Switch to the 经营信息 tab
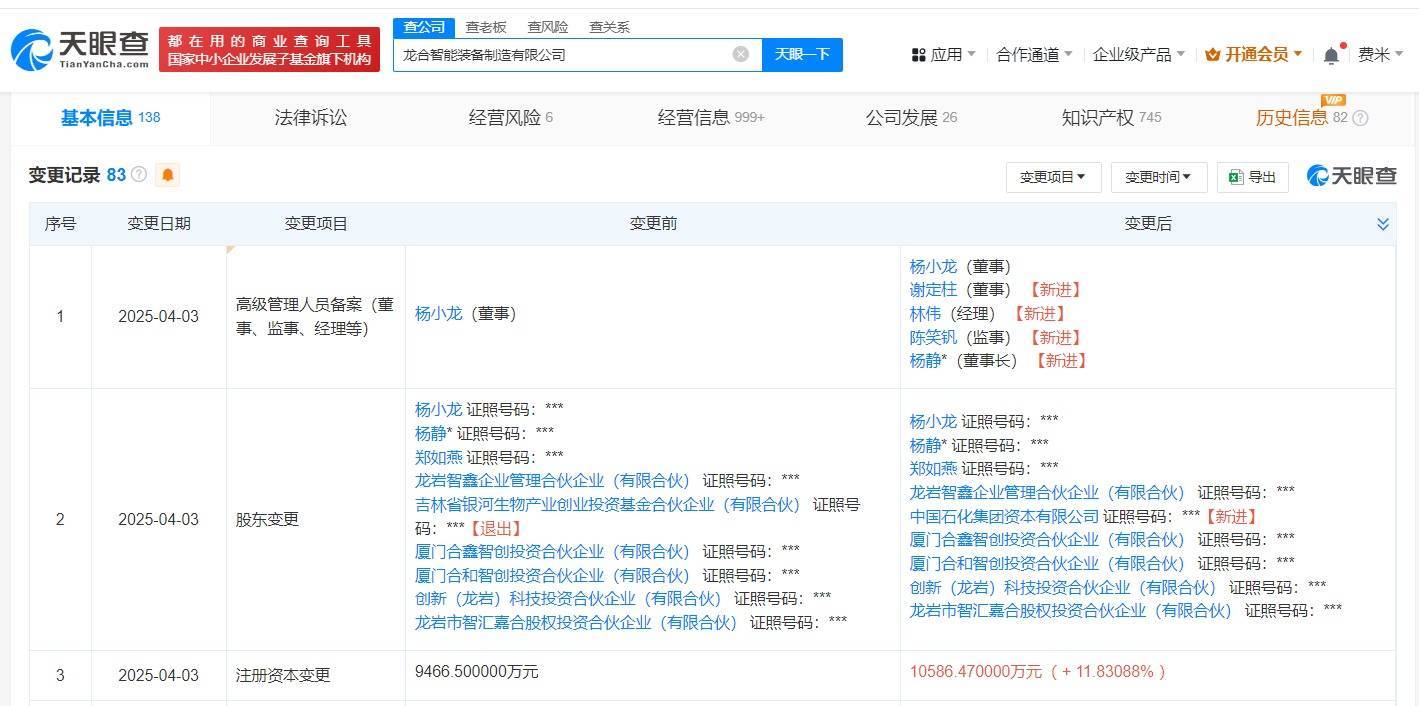The height and width of the screenshot is (706, 1419). (x=711, y=118)
